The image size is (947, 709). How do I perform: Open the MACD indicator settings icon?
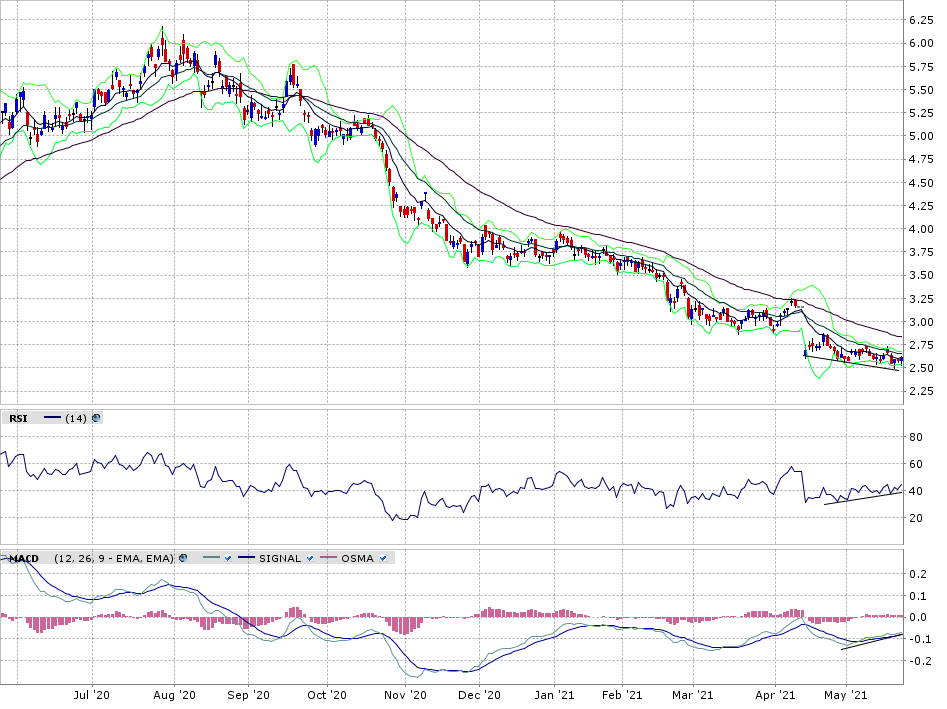183,558
